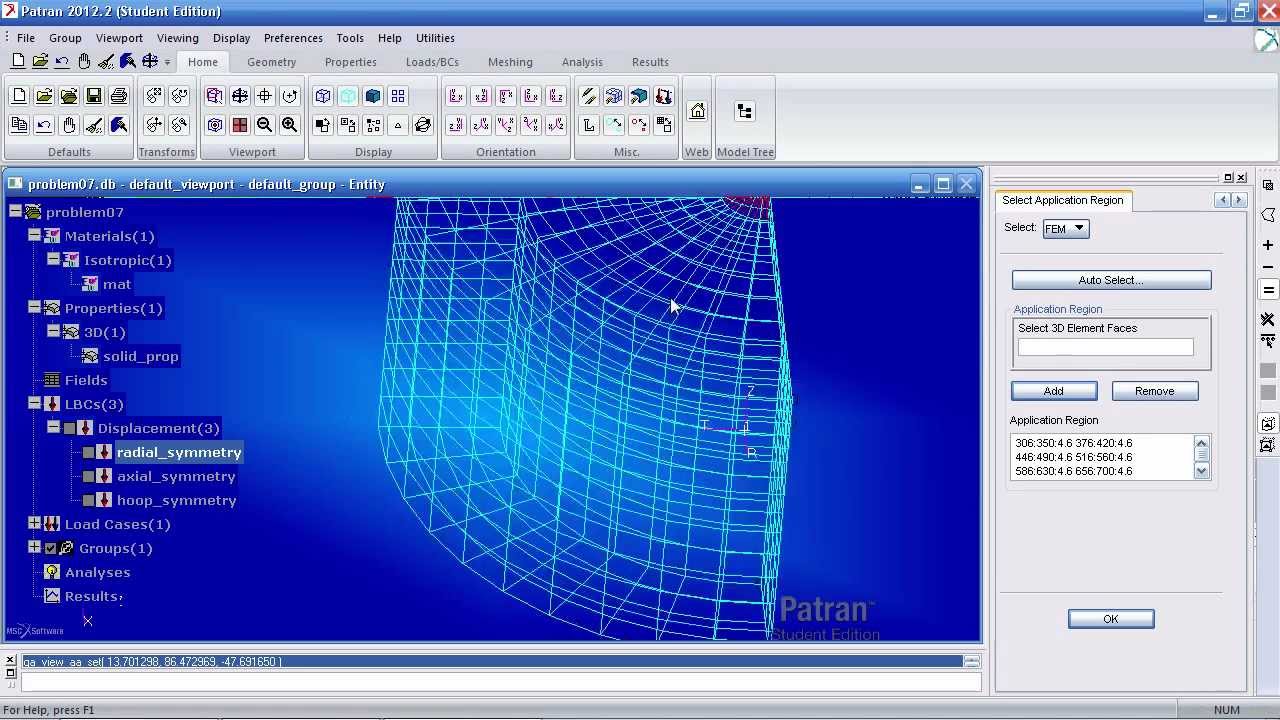Click the Home icon in Web group

tap(697, 111)
